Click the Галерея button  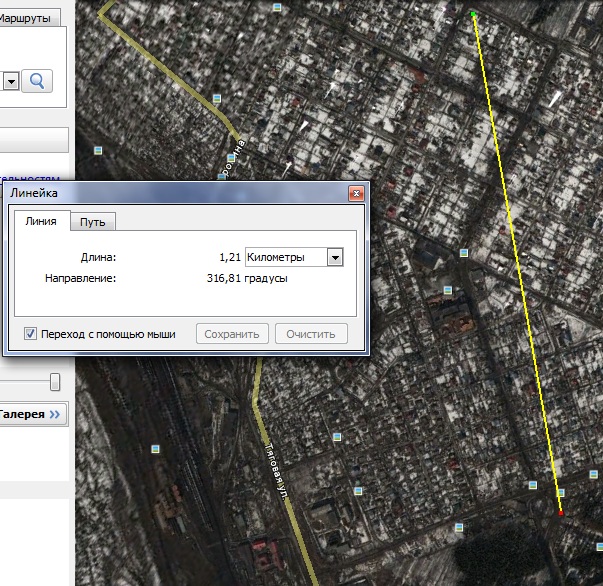coord(33,414)
